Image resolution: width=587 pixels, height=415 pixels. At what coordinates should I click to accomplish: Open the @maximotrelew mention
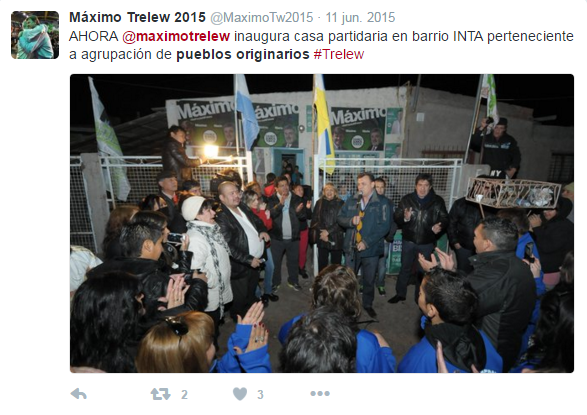(176, 36)
